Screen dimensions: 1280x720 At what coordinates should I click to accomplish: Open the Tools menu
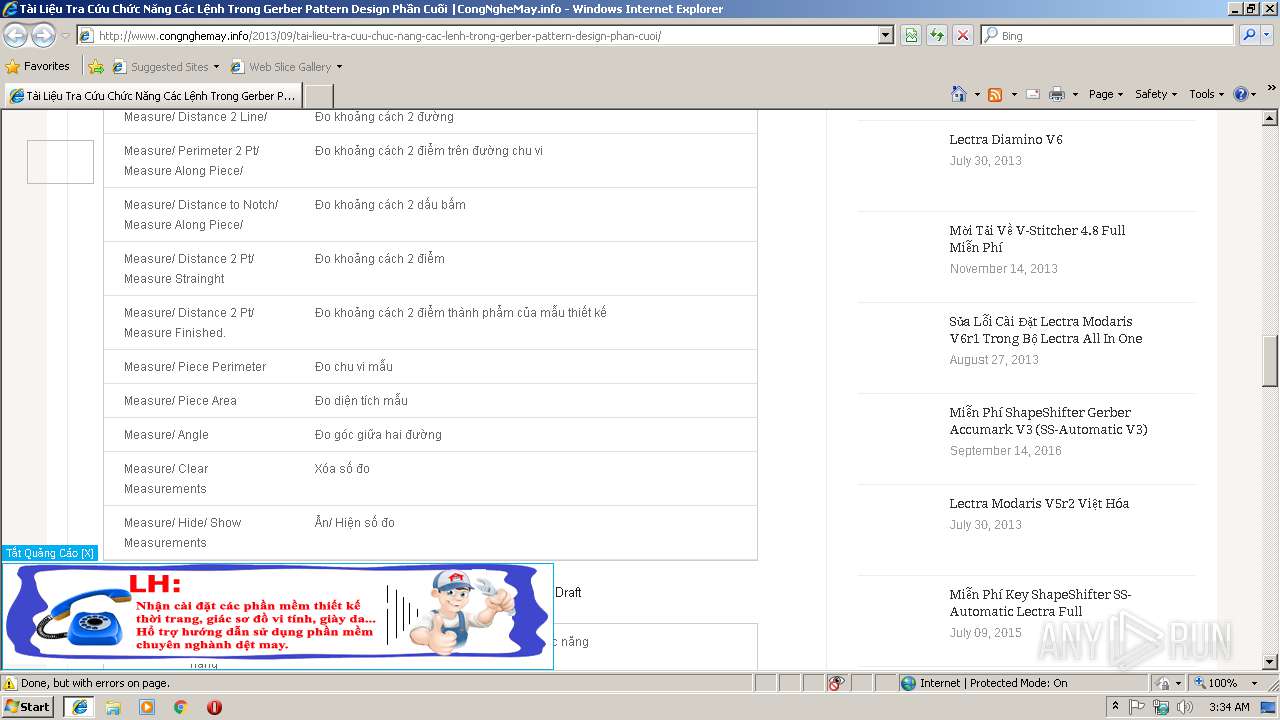(x=1206, y=94)
